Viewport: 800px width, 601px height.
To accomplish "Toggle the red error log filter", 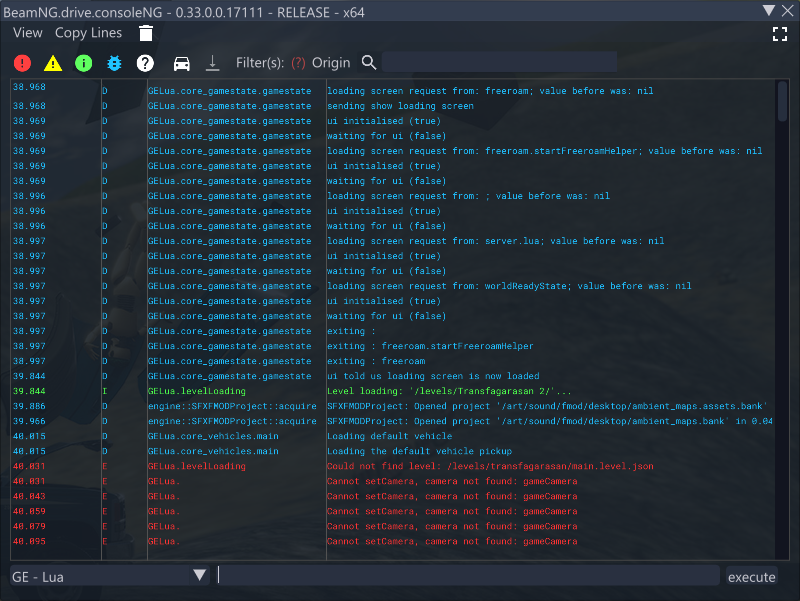I will [x=22, y=63].
